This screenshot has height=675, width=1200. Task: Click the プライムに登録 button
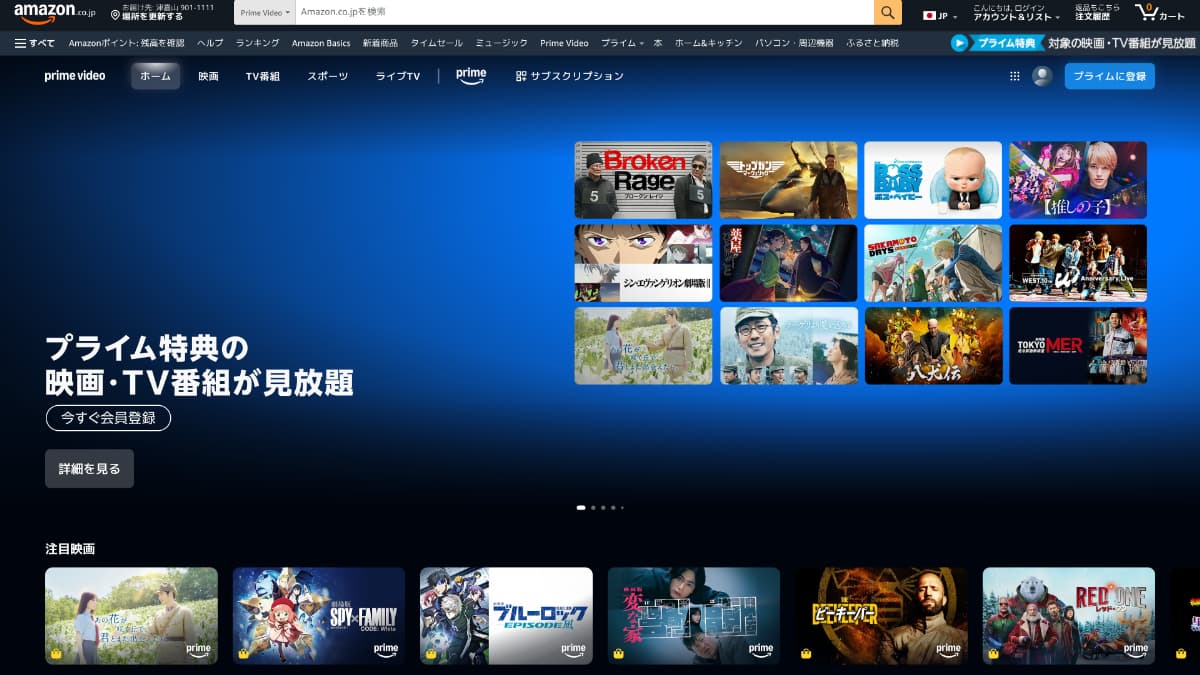(x=1109, y=75)
